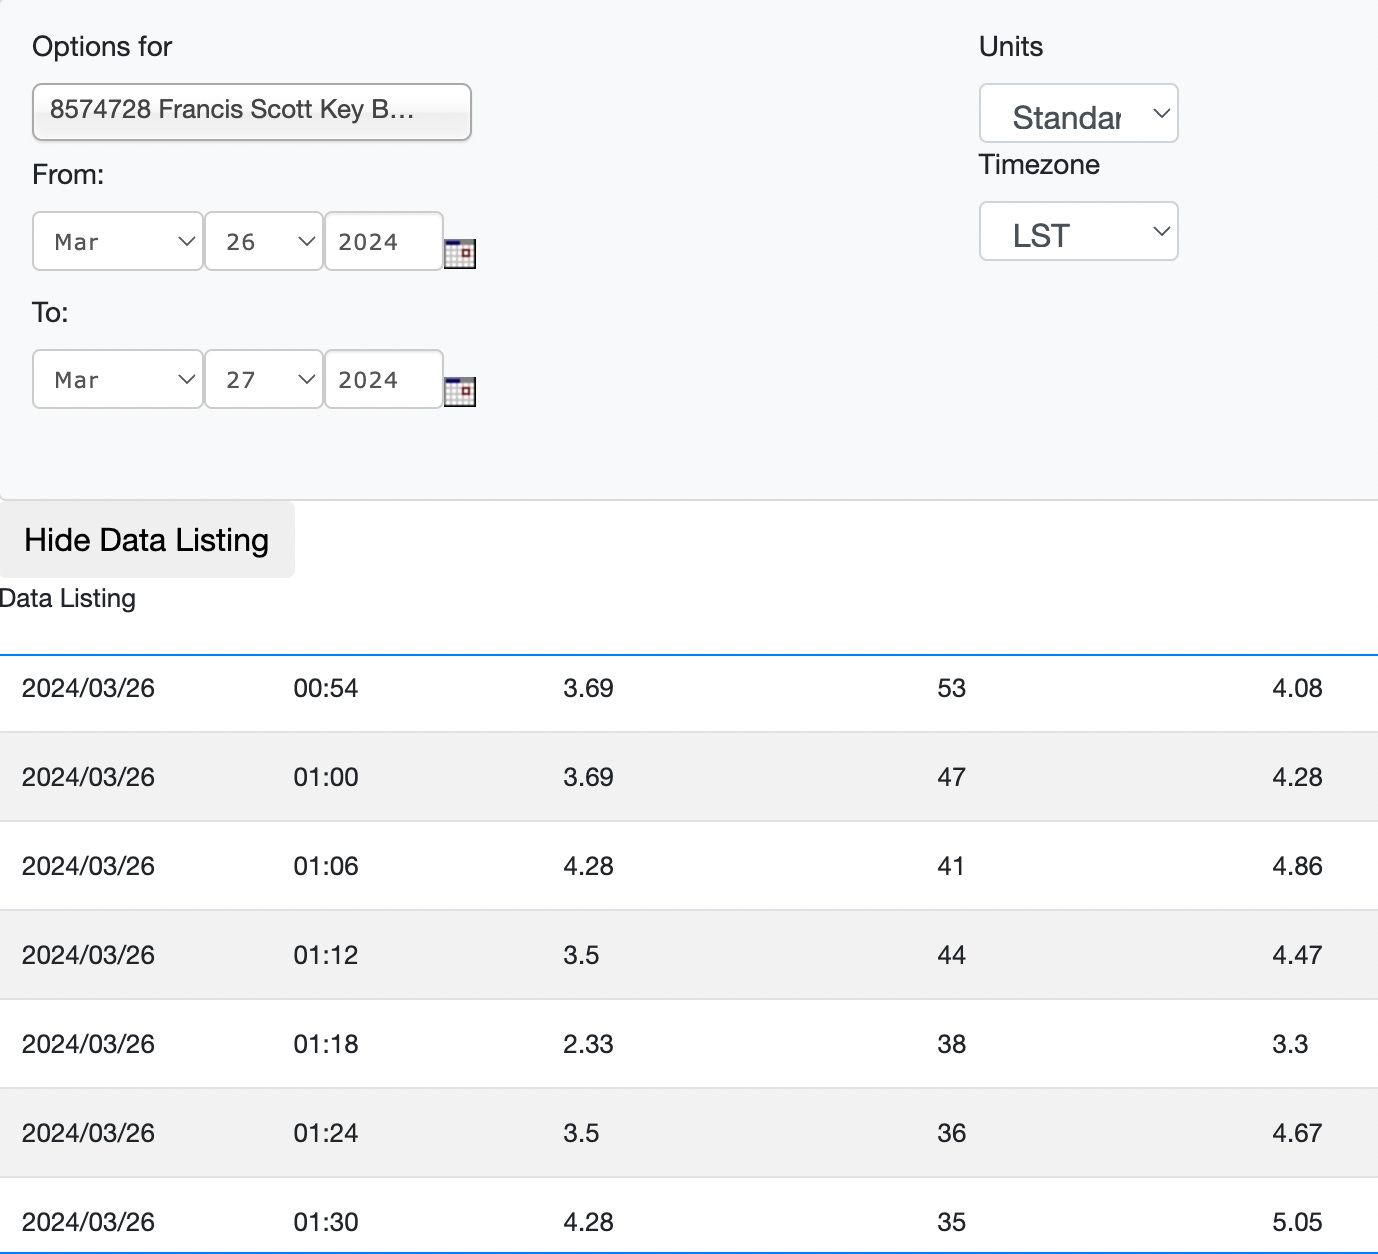Click the To year field 2024

[x=383, y=380]
